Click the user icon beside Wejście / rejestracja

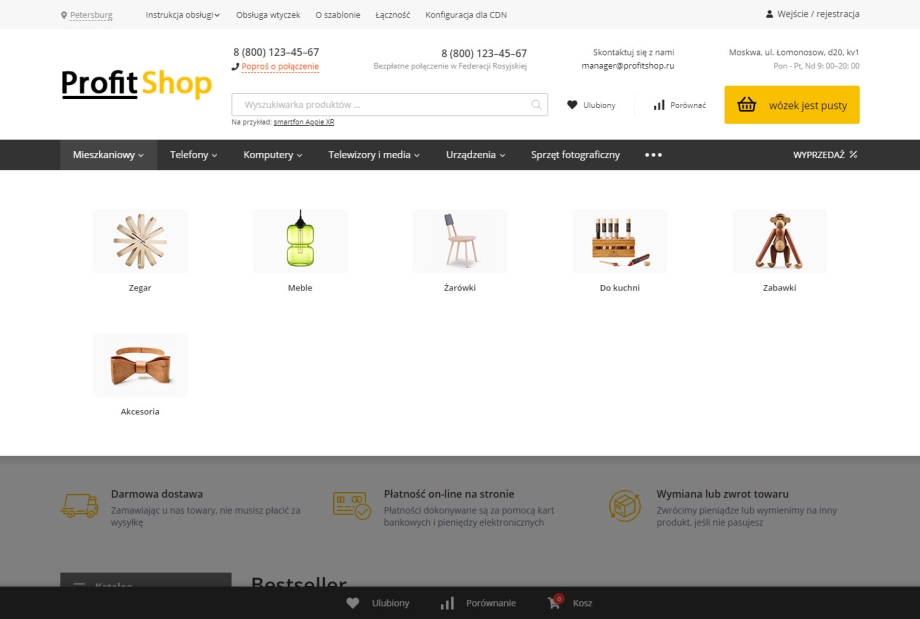click(769, 14)
